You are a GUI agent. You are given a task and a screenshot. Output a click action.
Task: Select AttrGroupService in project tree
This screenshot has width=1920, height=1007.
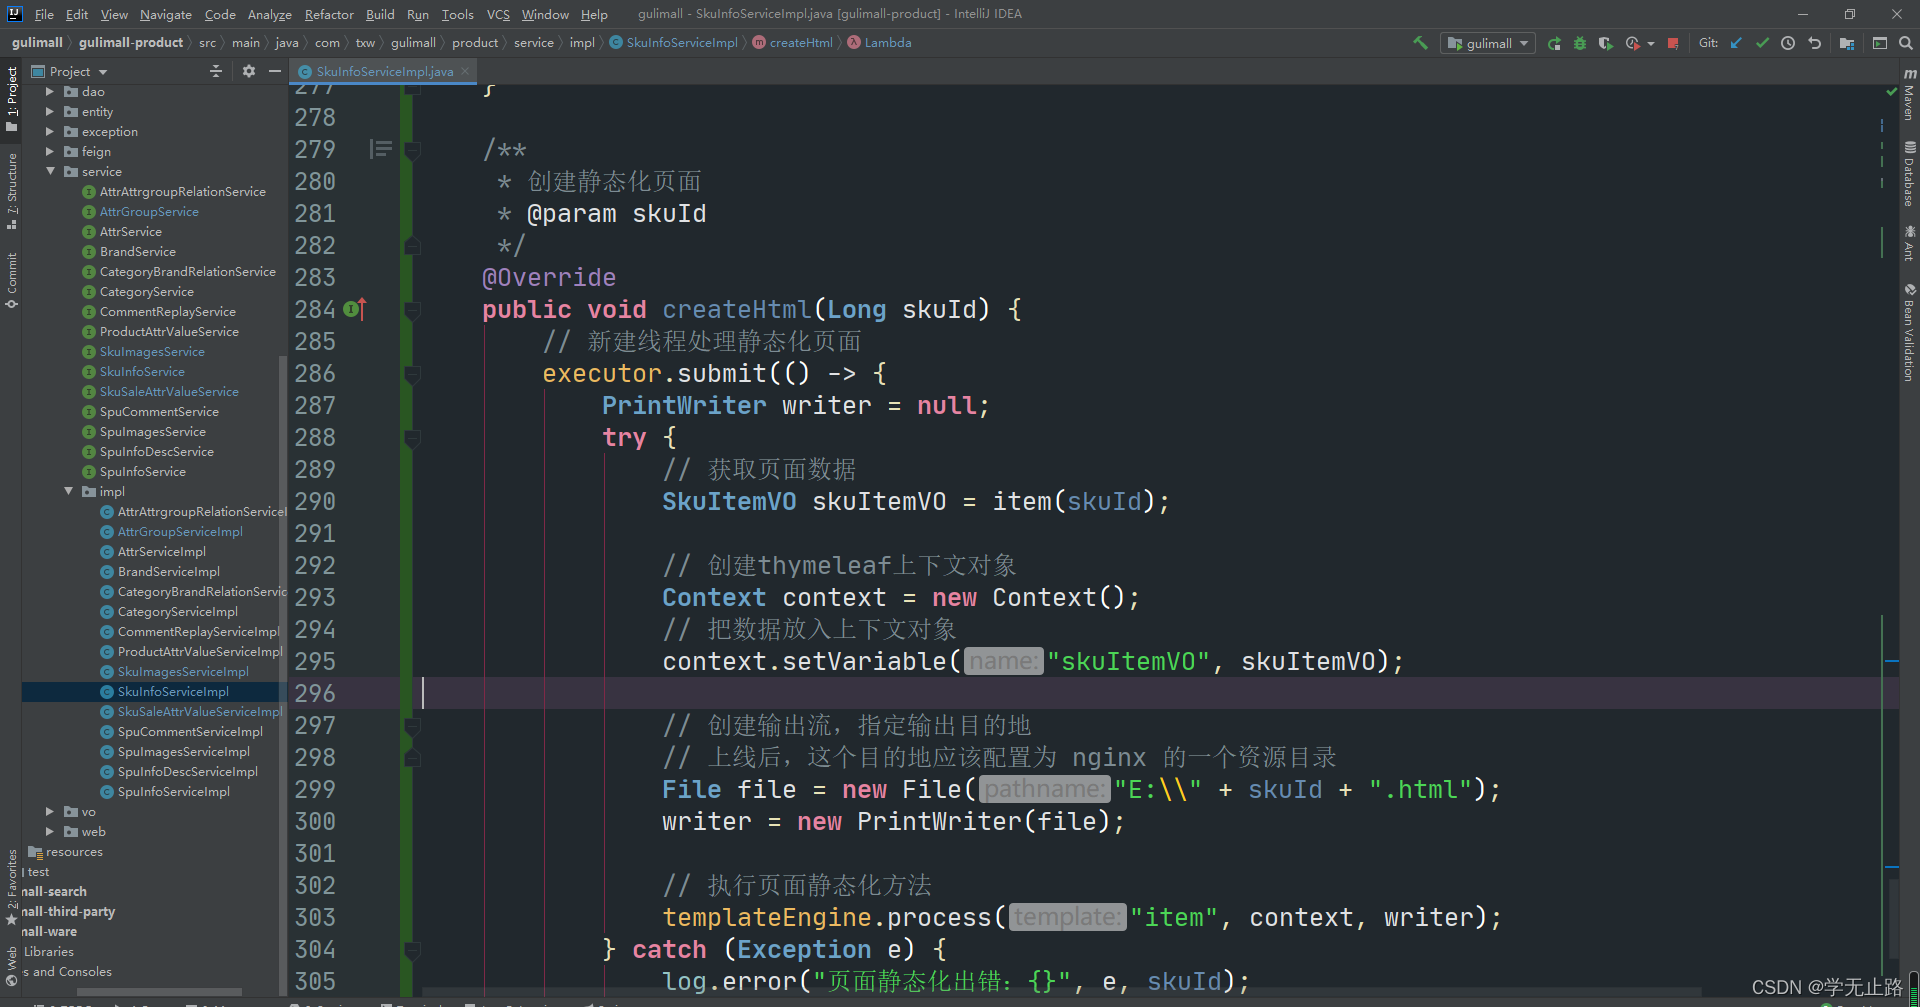tap(148, 211)
